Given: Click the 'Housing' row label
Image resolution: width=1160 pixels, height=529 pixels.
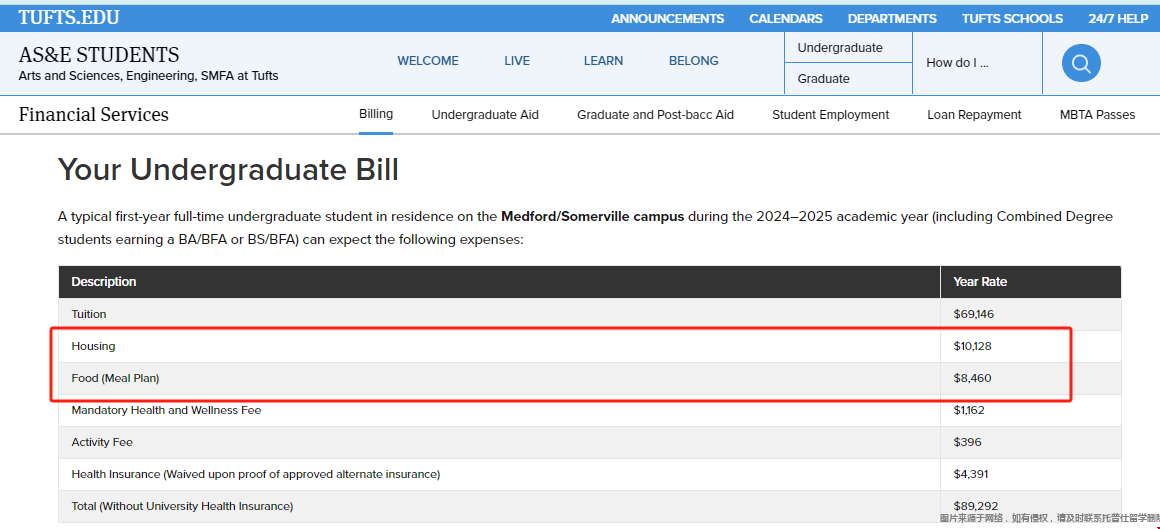Looking at the screenshot, I should tap(93, 346).
